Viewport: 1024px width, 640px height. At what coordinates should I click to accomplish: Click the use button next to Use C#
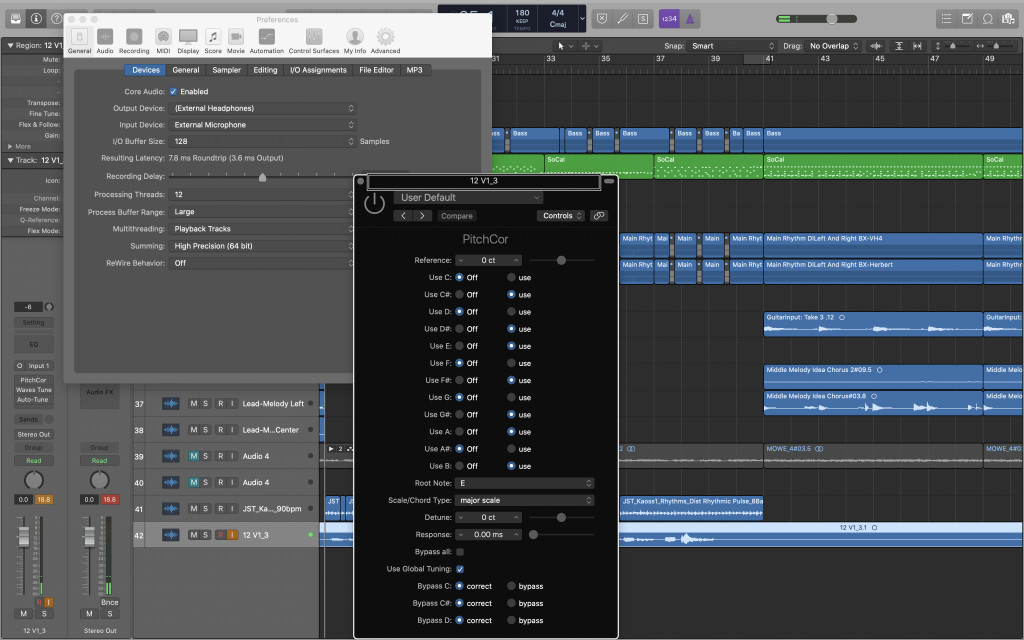[511, 294]
